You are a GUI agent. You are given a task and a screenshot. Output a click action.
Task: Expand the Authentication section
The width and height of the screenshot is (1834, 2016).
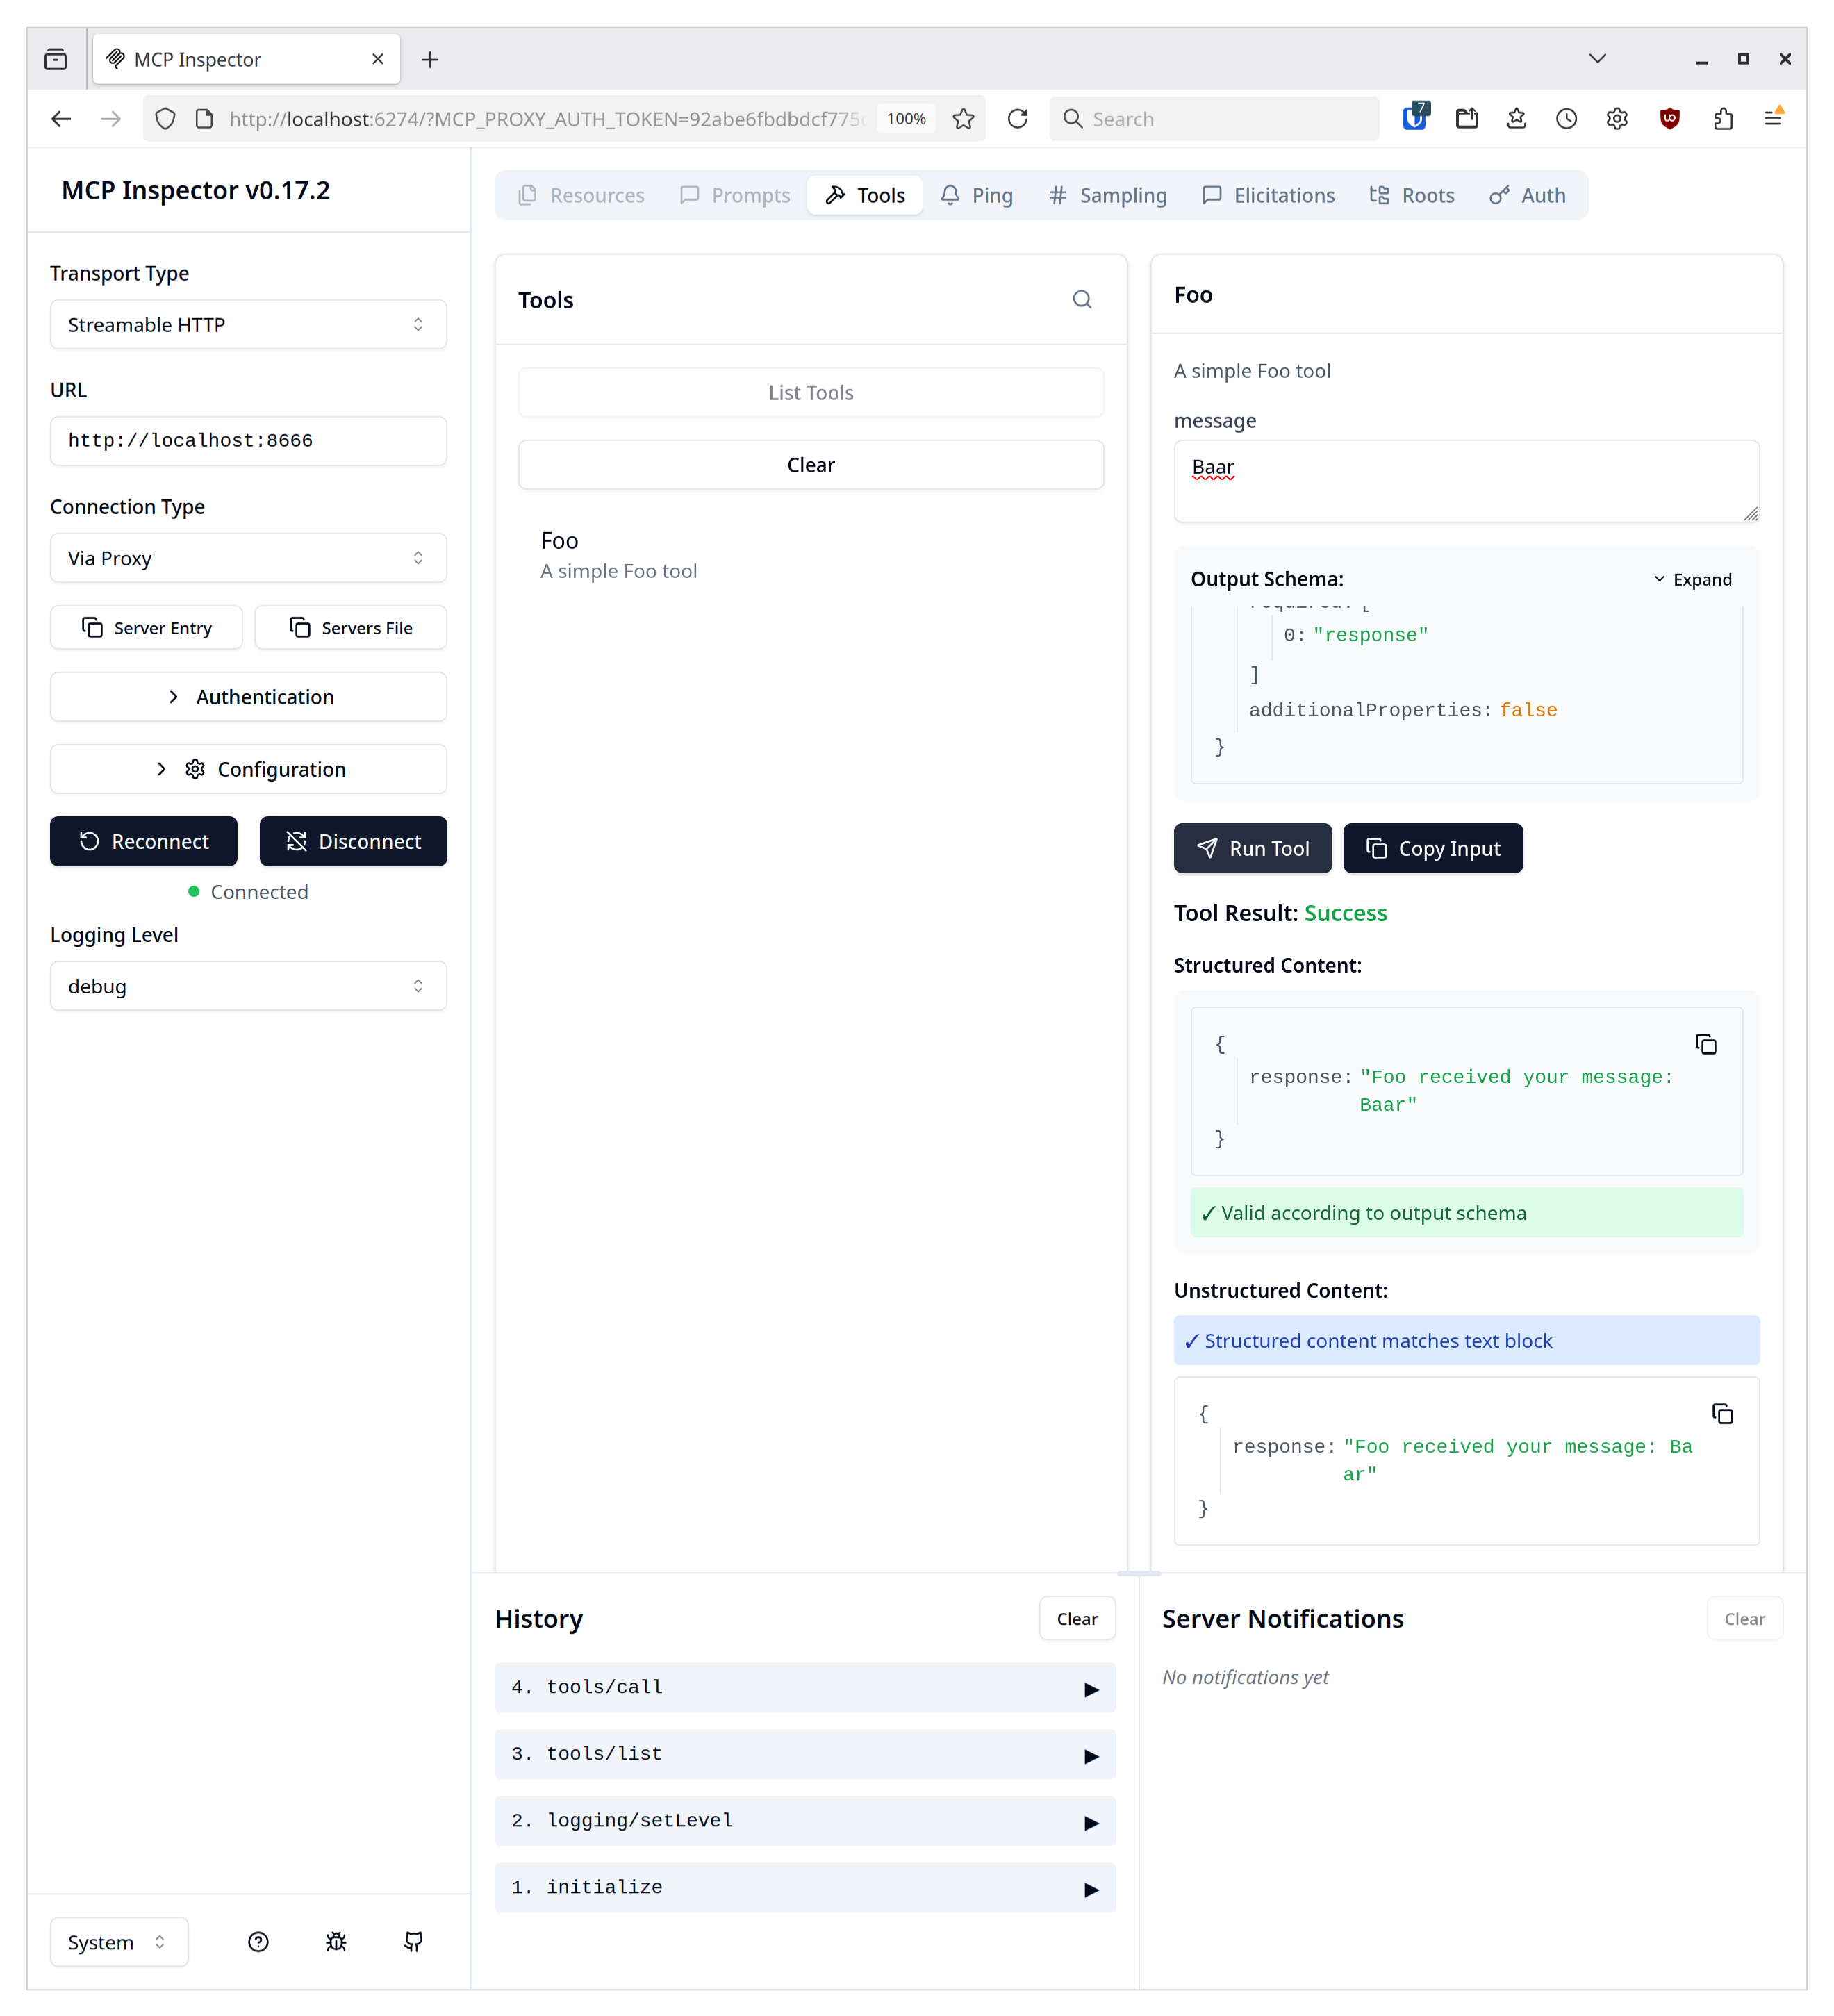[x=248, y=697]
